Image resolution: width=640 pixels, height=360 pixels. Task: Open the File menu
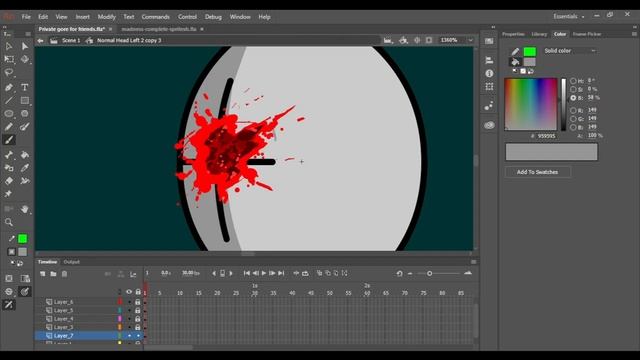tap(26, 17)
